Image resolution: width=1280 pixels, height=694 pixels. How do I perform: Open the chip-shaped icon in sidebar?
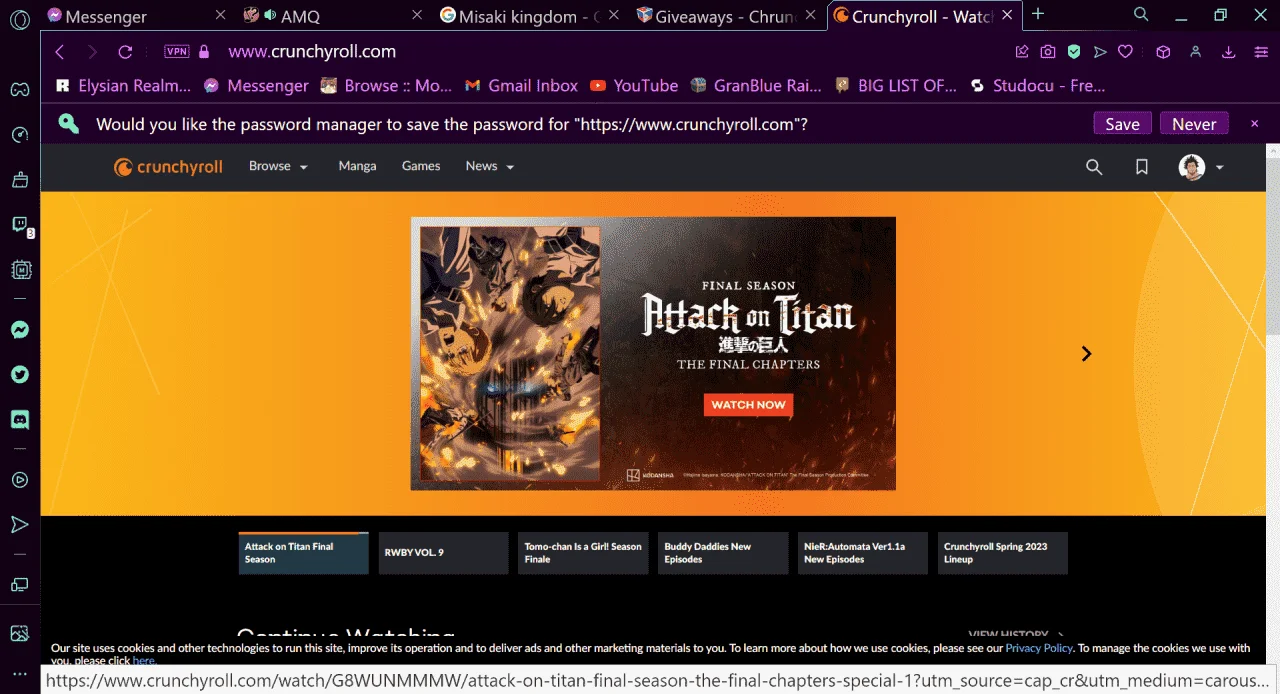[x=20, y=269]
